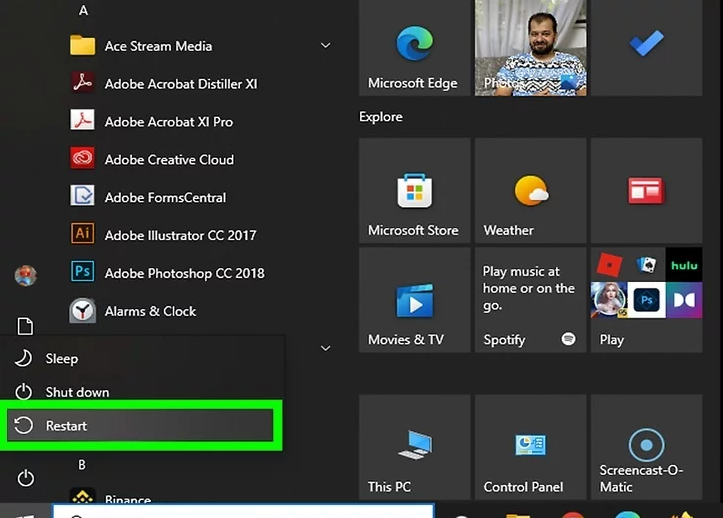Viewport: 723px width, 518px height.
Task: Open Adobe FormsCentral
Action: coord(165,197)
